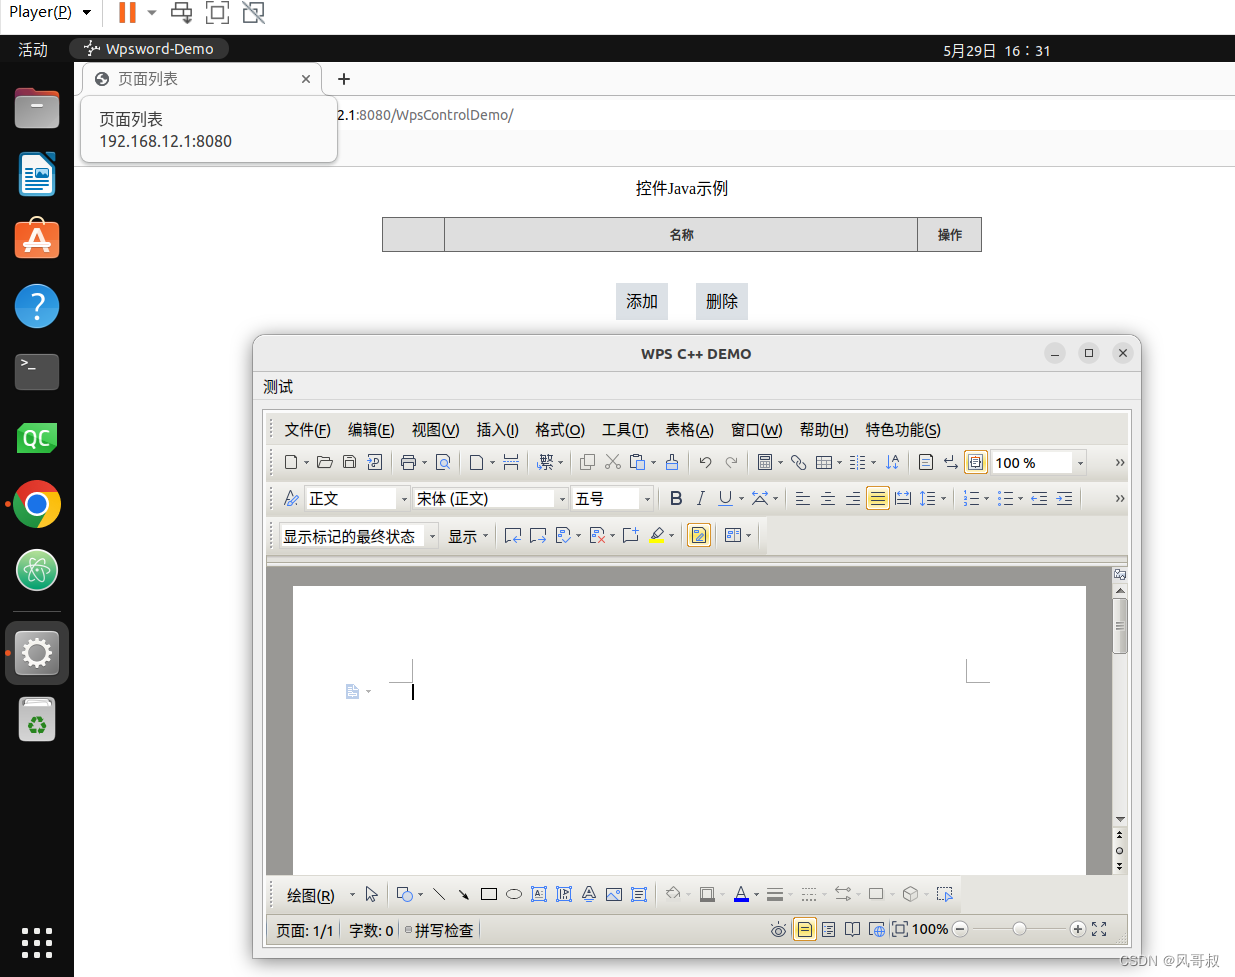Click the align right icon
The width and height of the screenshot is (1235, 977).
852,498
